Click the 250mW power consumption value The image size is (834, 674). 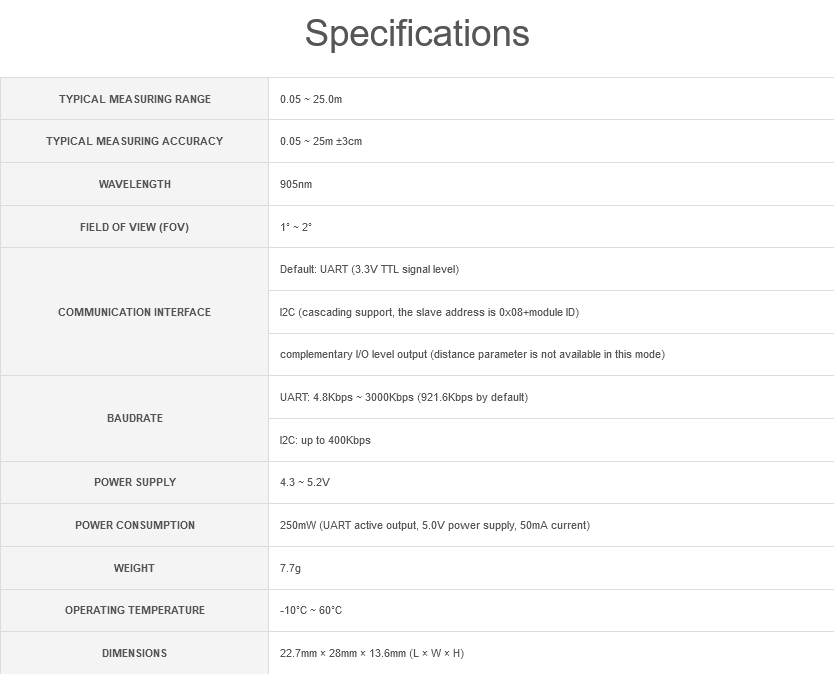[x=435, y=525]
